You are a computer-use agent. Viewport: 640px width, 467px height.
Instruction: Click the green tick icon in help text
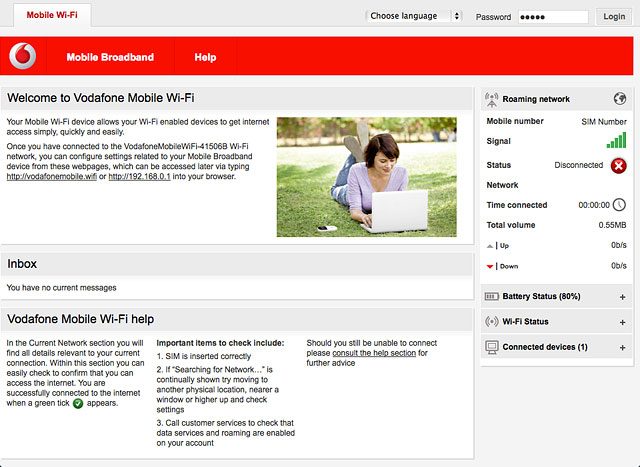point(78,403)
